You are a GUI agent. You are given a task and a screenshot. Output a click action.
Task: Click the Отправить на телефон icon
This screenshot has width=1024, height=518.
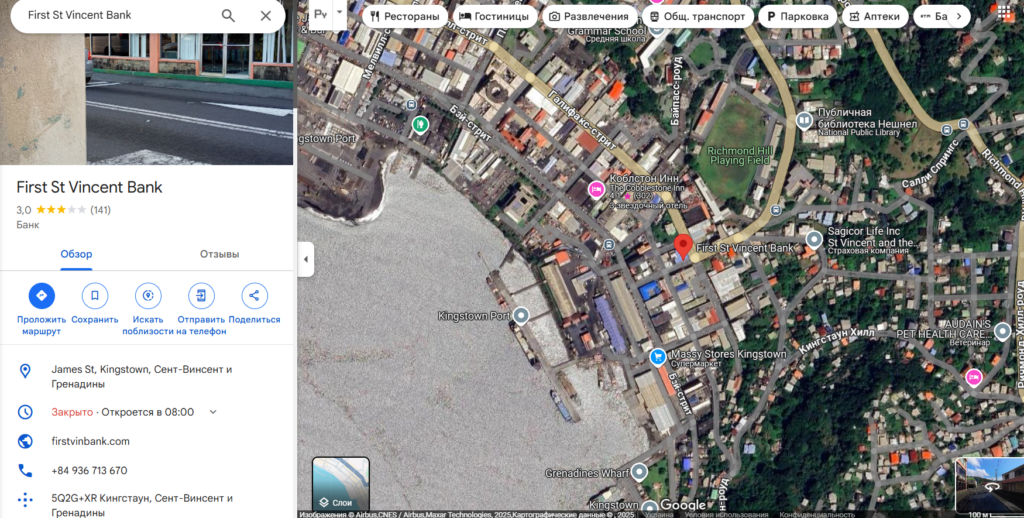pos(201,296)
